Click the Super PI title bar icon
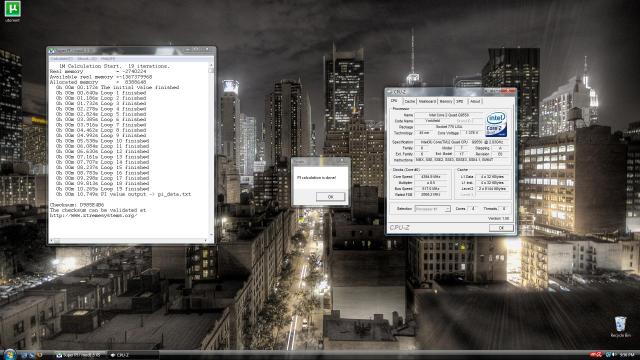Screen dimensions: 640x360 tap(51, 51)
